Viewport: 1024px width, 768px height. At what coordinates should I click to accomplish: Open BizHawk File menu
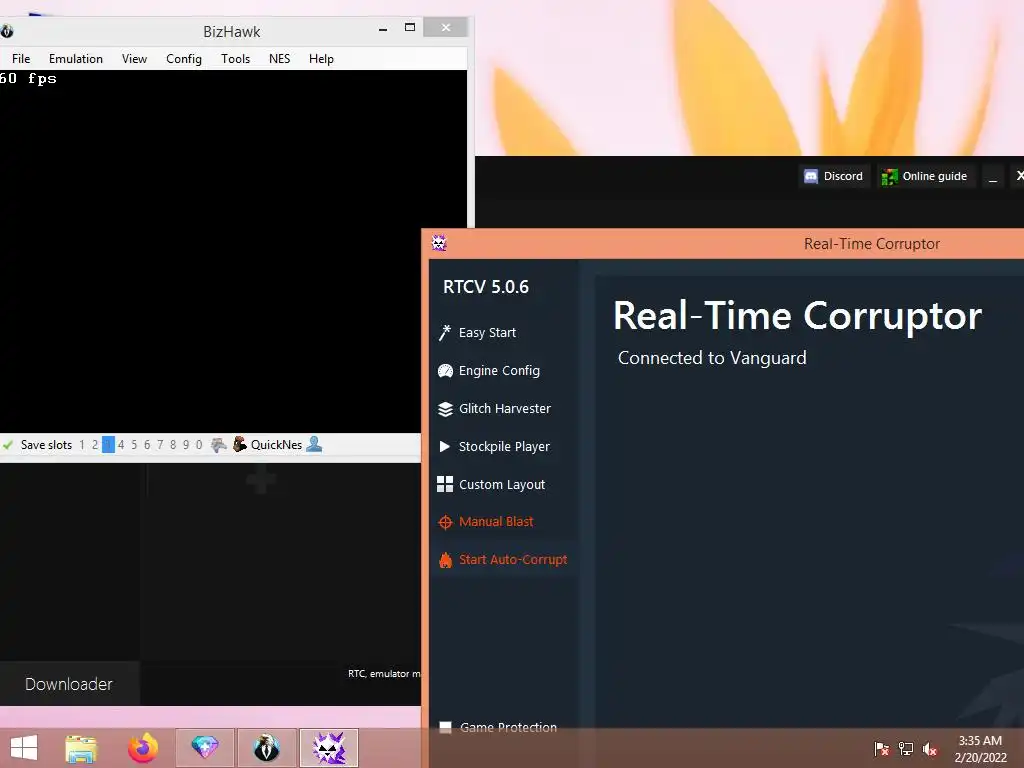(21, 59)
